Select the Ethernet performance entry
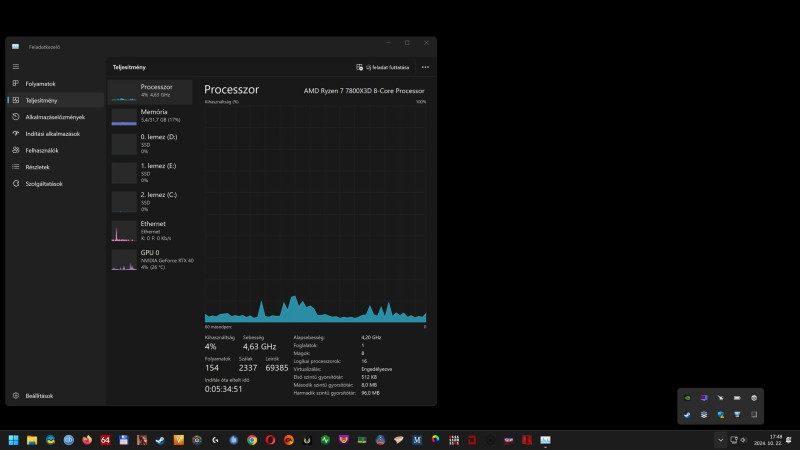 point(151,231)
